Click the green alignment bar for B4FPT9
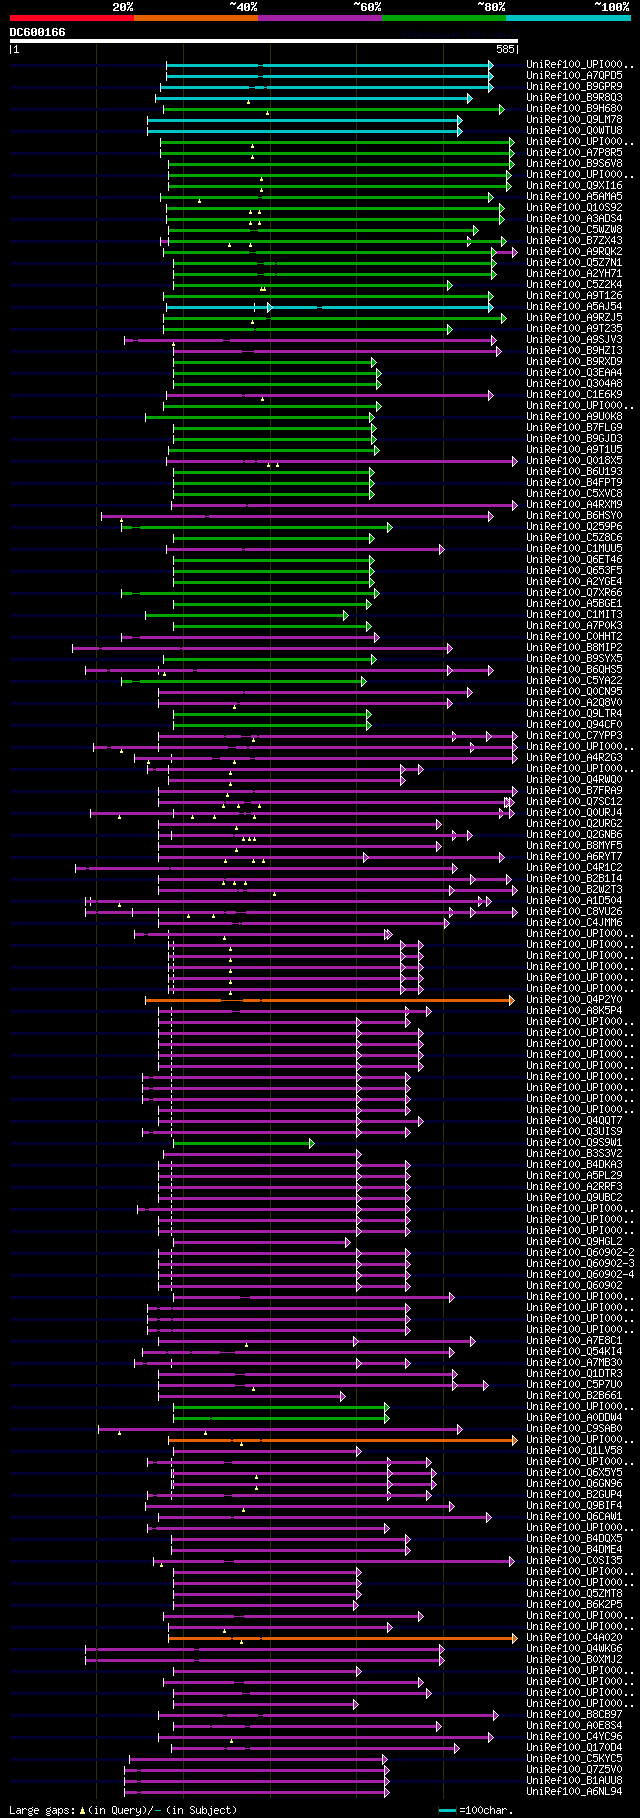This screenshot has width=640, height=1818. [274, 483]
